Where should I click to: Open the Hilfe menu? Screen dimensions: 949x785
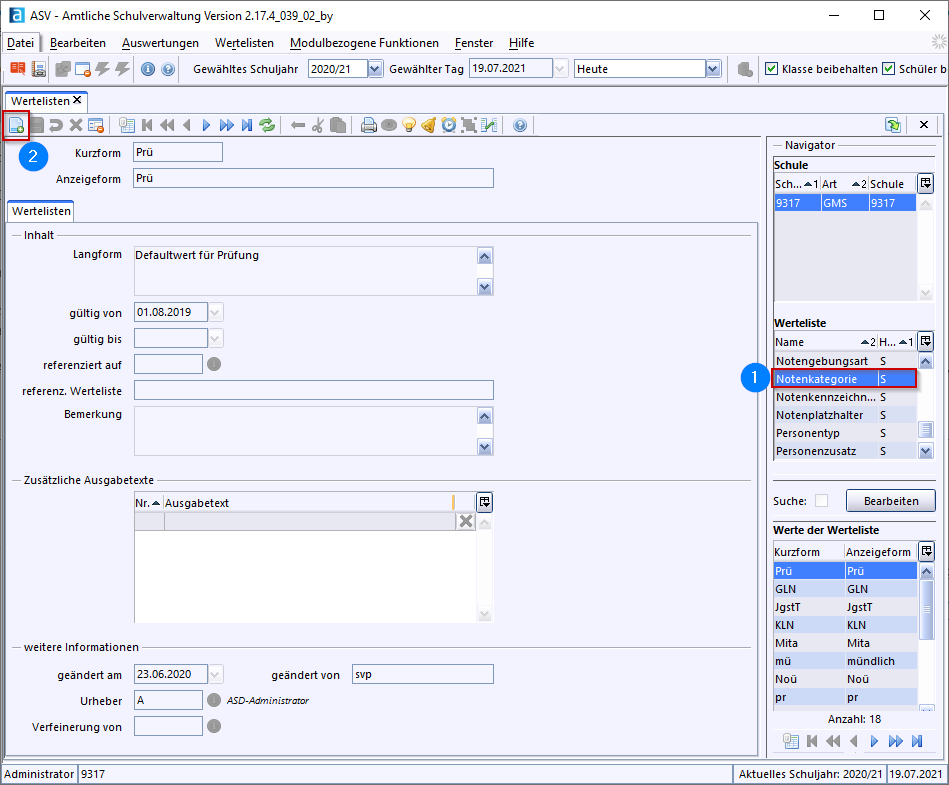coord(521,43)
